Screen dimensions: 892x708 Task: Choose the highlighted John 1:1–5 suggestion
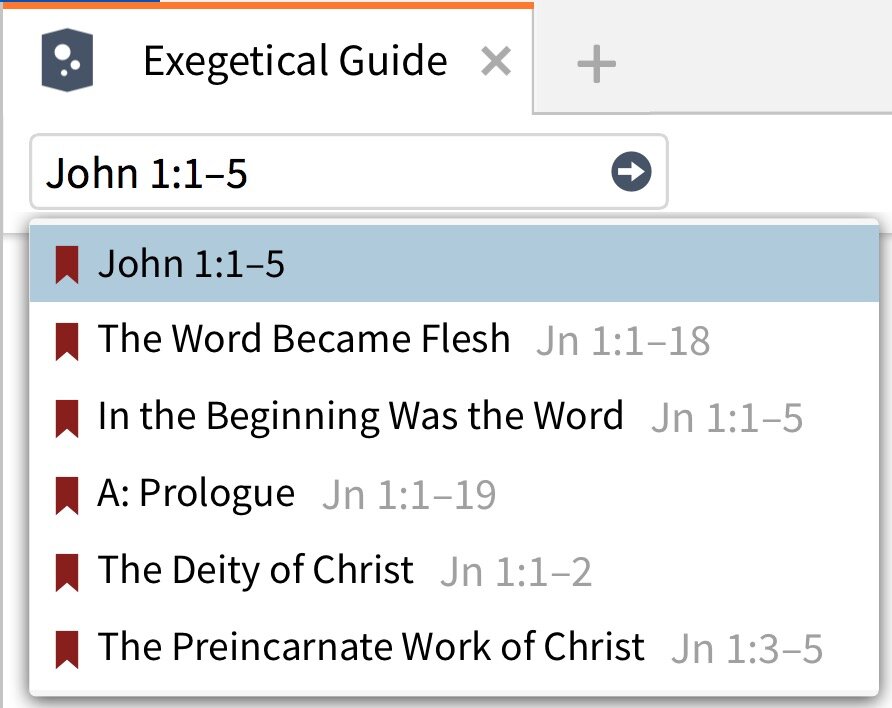191,264
